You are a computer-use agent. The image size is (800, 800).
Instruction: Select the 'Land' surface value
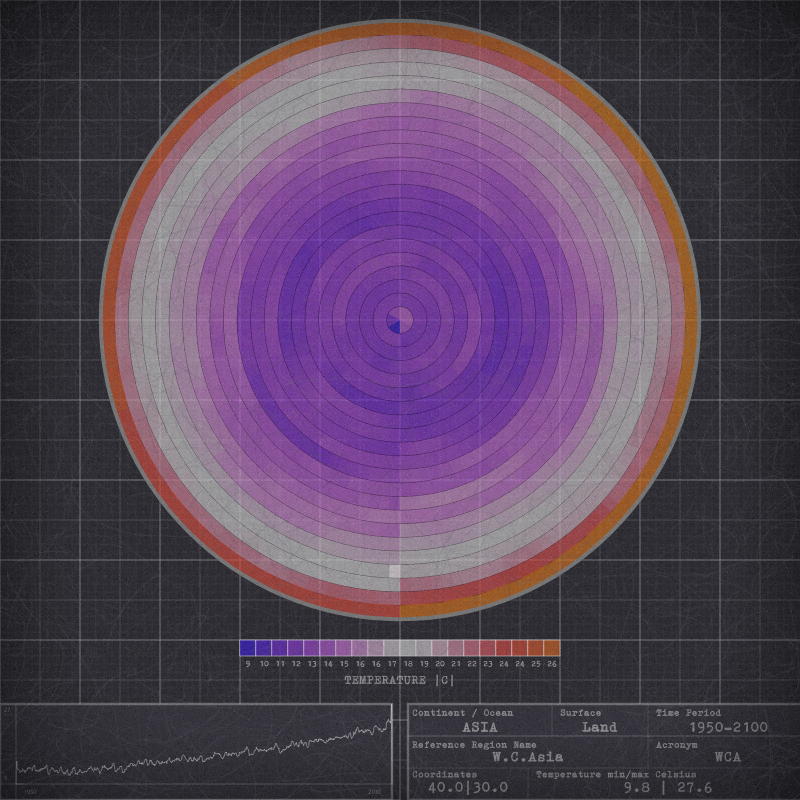click(599, 727)
